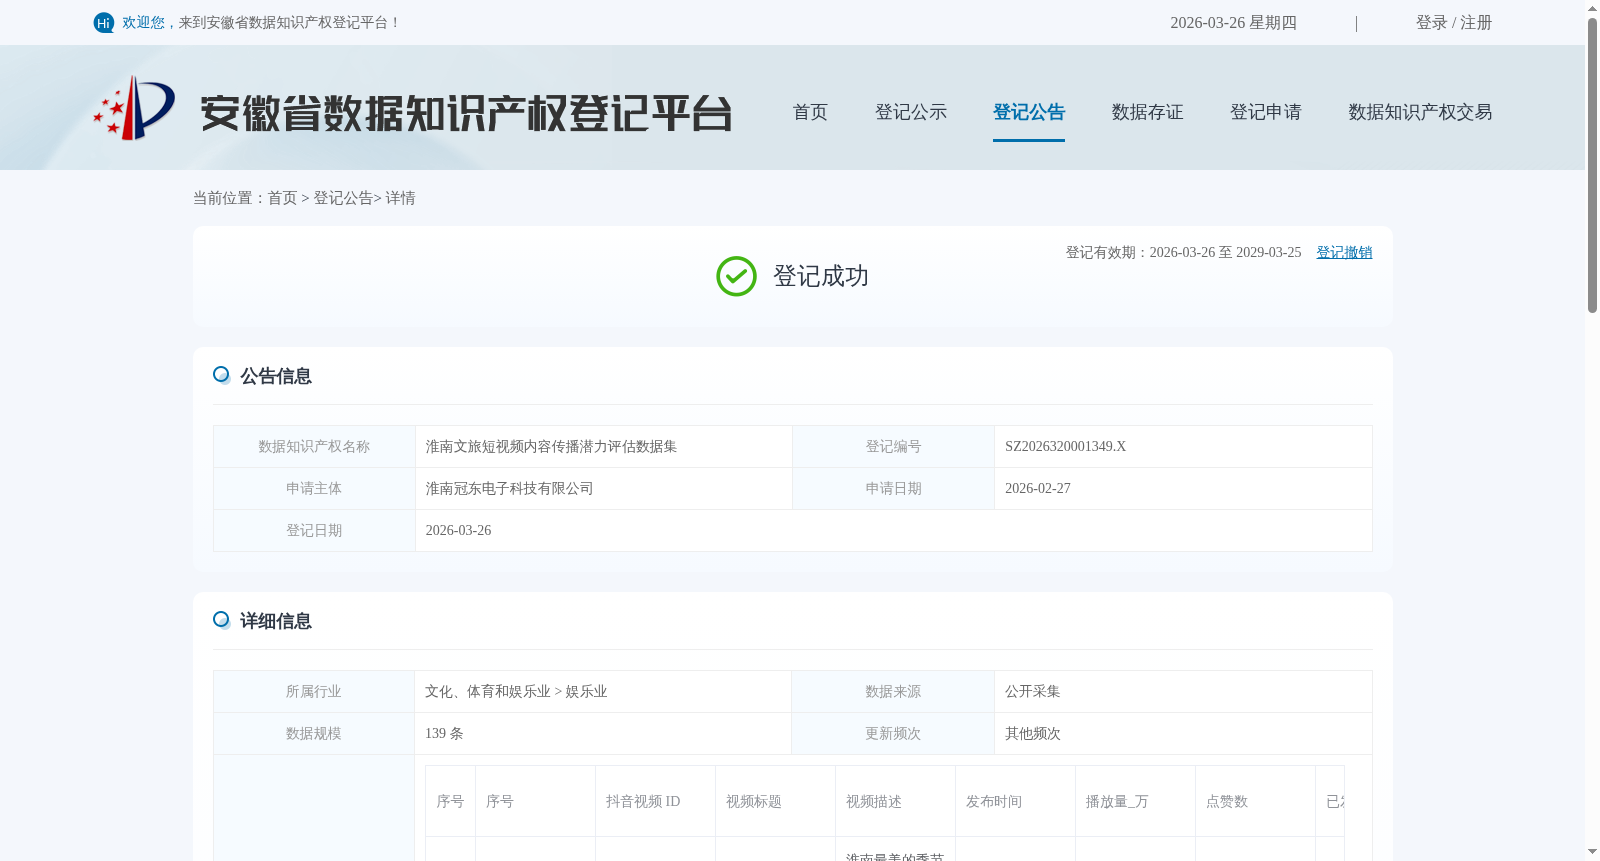Click the 点赞数 column header
Viewport: 1600px width, 861px height.
point(1255,802)
